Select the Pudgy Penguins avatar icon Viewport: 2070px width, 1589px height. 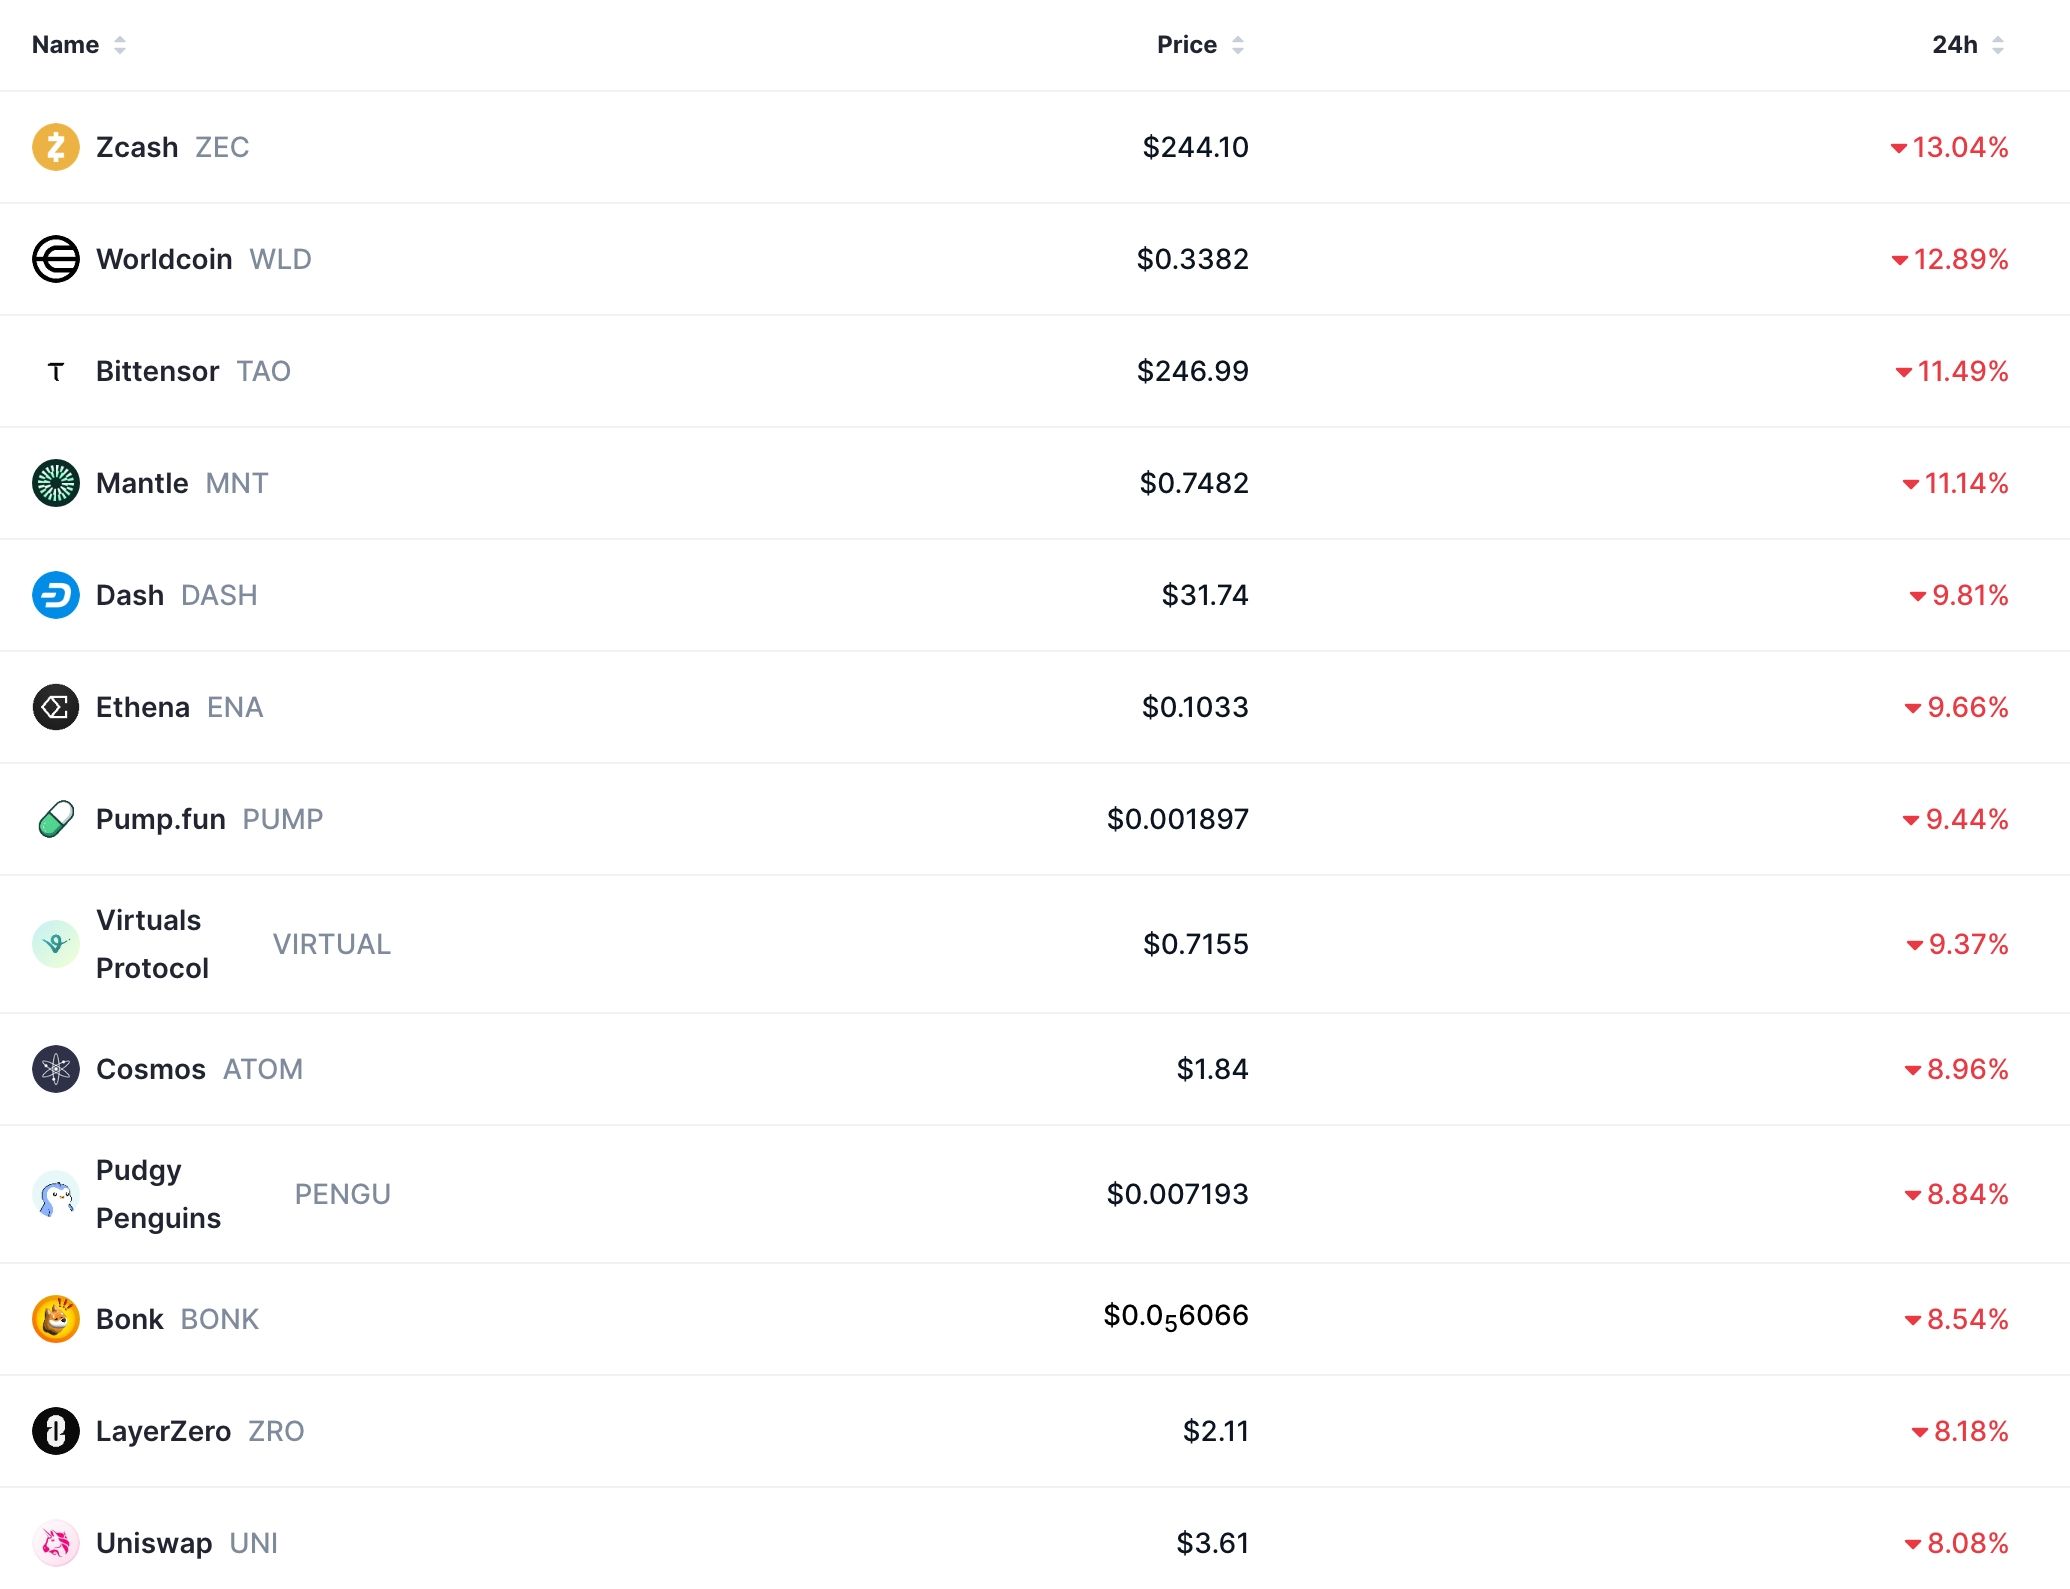click(57, 1193)
